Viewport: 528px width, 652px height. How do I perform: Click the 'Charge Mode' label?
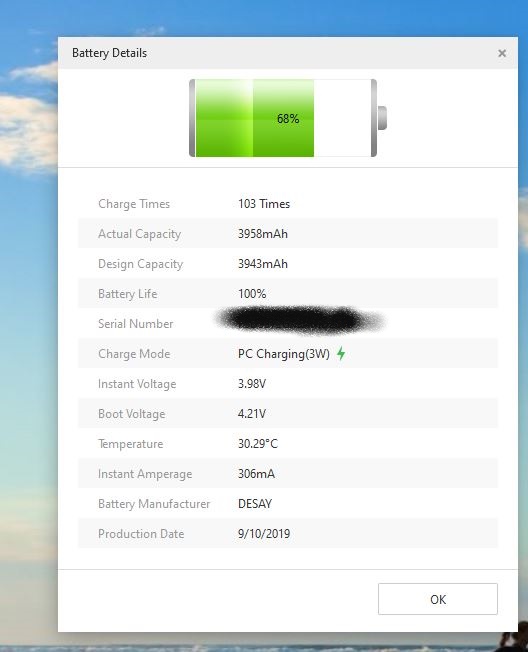[134, 354]
